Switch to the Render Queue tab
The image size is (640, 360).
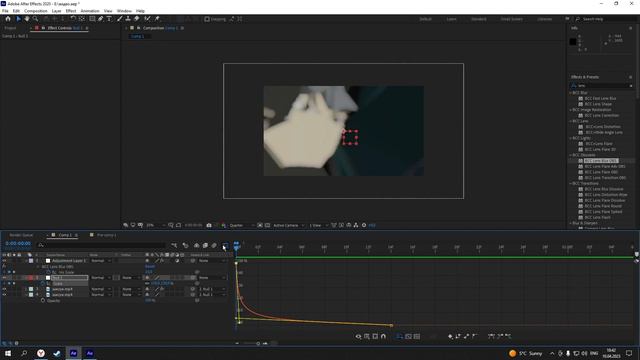(x=21, y=235)
